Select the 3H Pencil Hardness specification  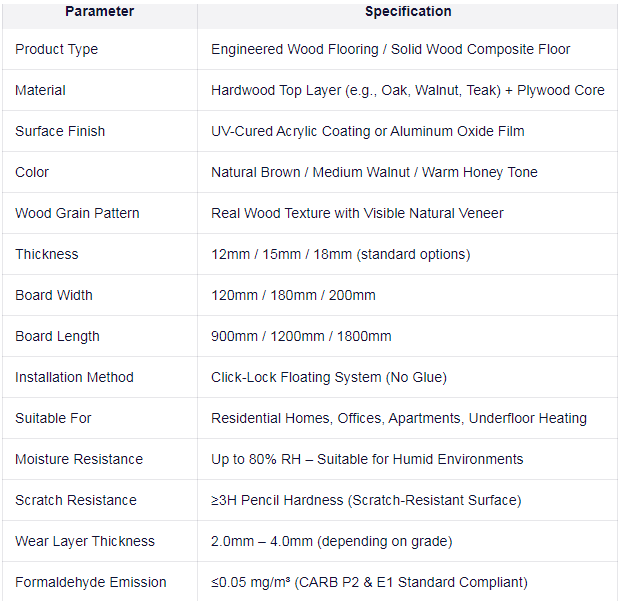[x=366, y=500]
